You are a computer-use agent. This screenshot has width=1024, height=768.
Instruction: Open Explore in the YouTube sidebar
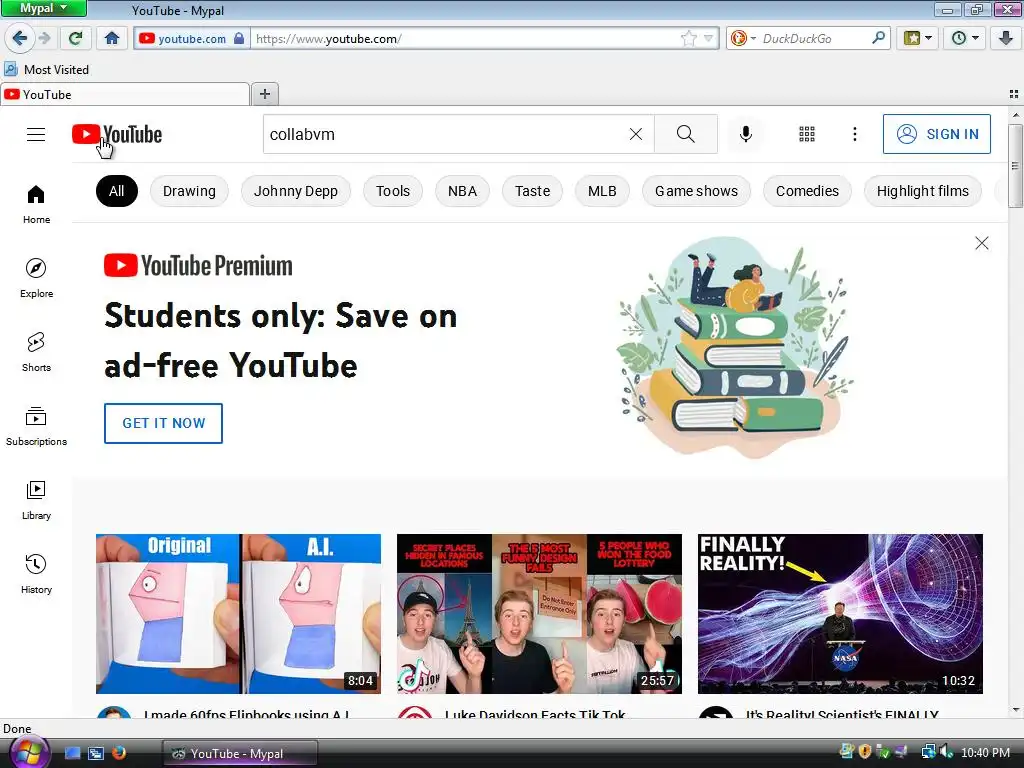[36, 278]
